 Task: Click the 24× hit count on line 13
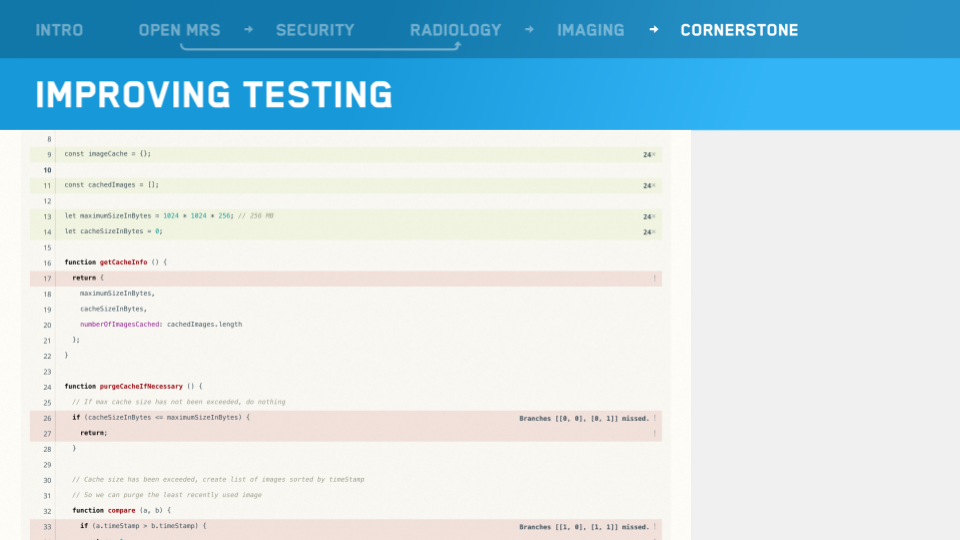coord(648,217)
